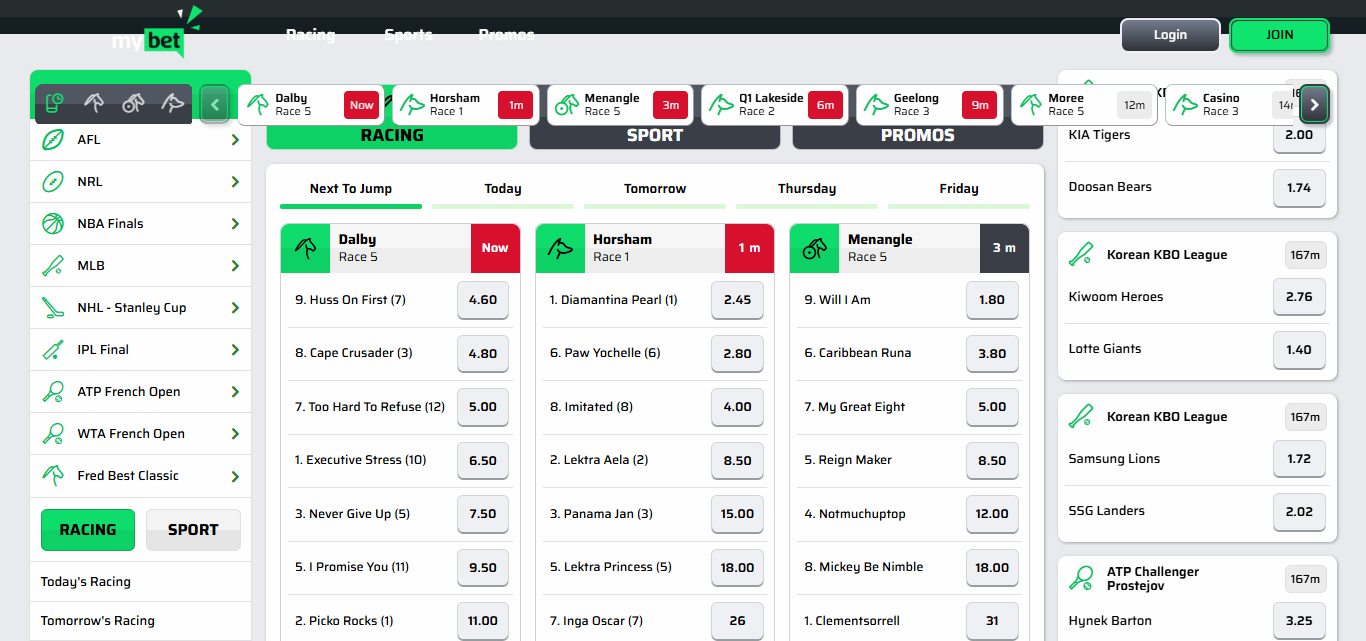Expand the AFL chevron
Image resolution: width=1366 pixels, height=641 pixels.
(235, 140)
